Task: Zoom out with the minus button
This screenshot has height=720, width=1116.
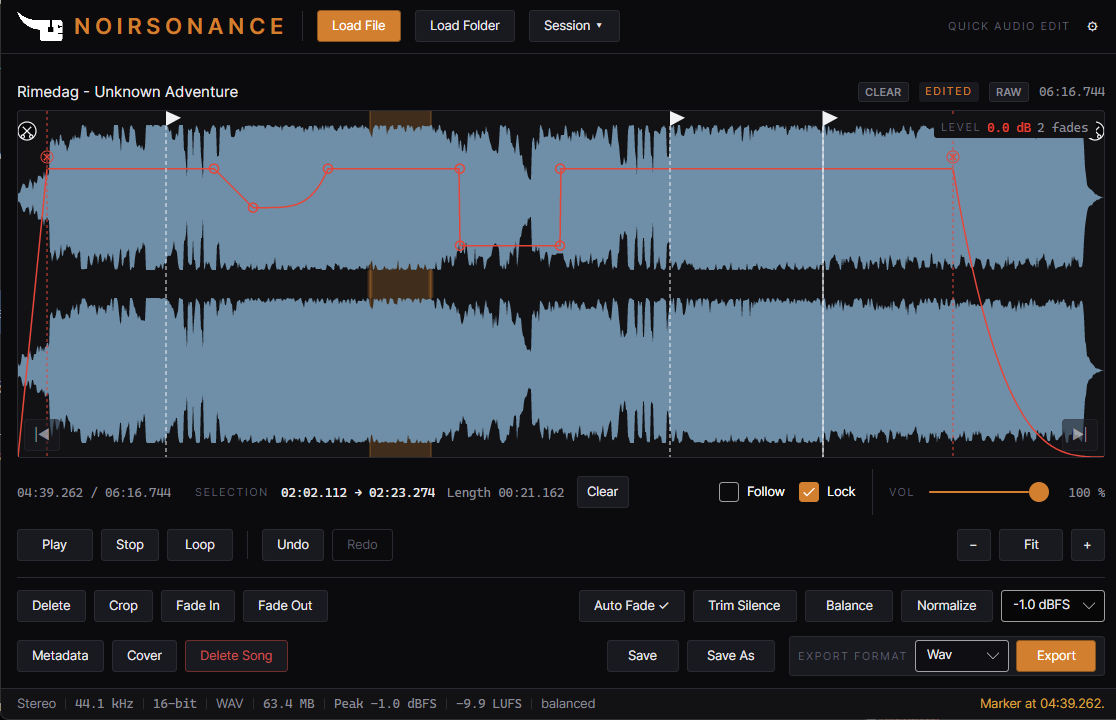Action: pyautogui.click(x=974, y=545)
